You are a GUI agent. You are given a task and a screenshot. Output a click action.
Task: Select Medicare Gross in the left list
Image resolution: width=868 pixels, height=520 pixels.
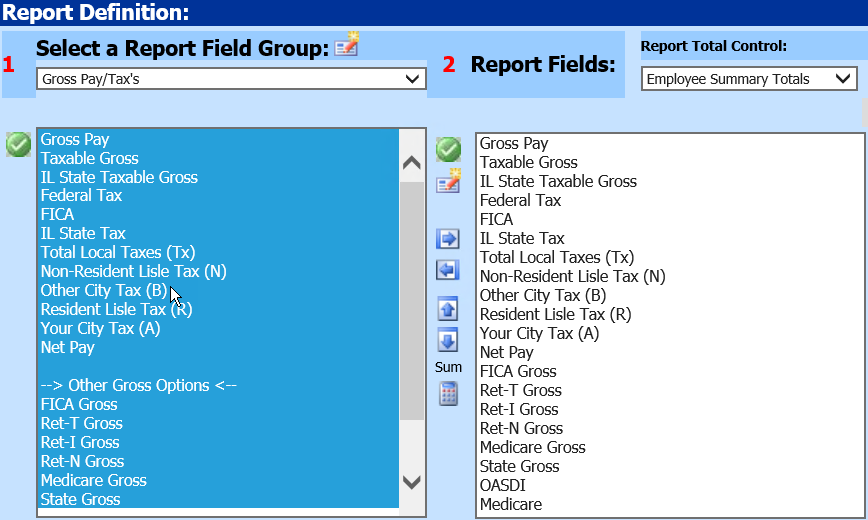[93, 481]
